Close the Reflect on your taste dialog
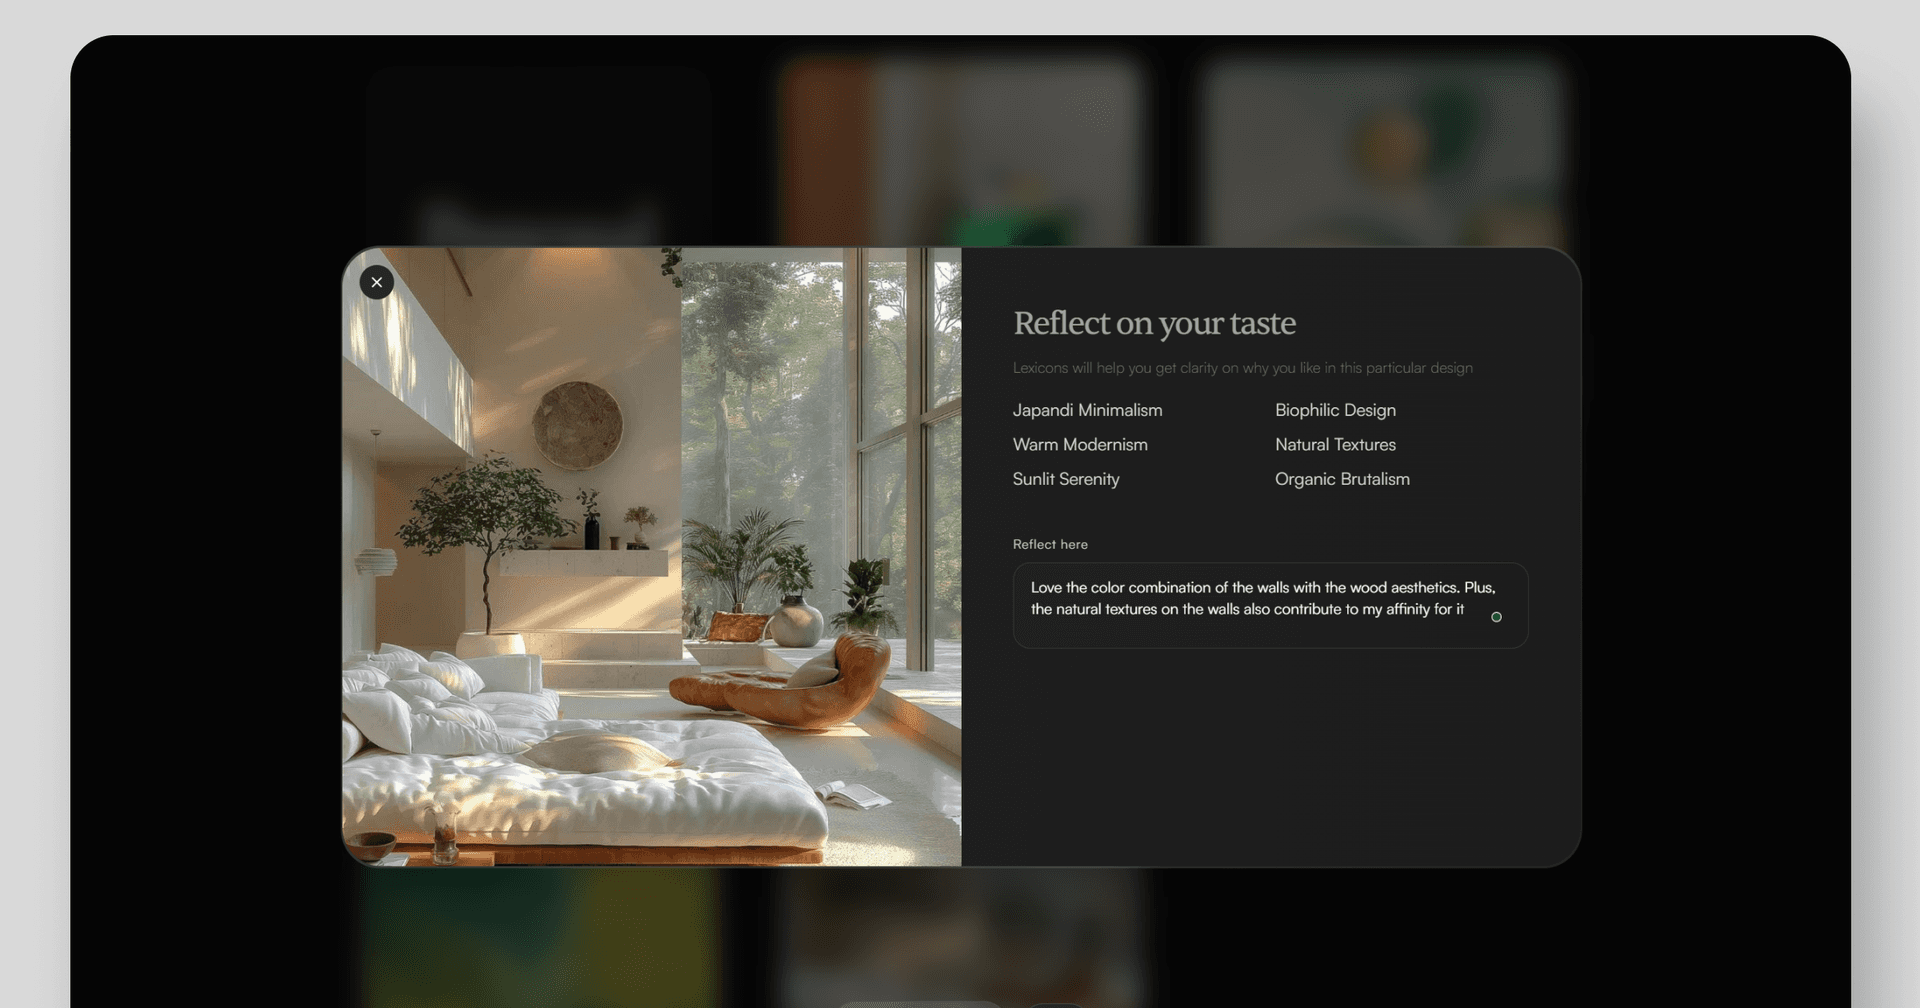The height and width of the screenshot is (1008, 1920). [x=376, y=283]
